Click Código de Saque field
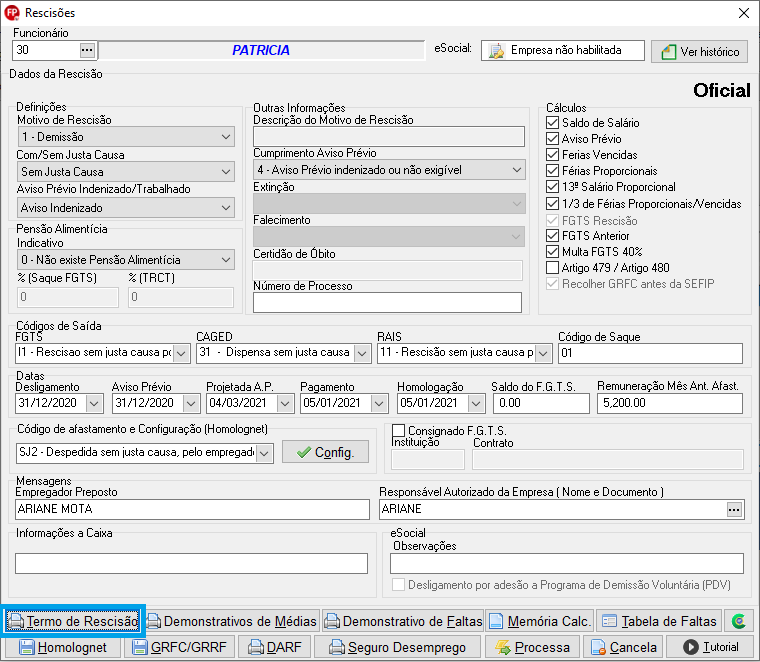Screen dimensions: 760x662 coord(650,353)
